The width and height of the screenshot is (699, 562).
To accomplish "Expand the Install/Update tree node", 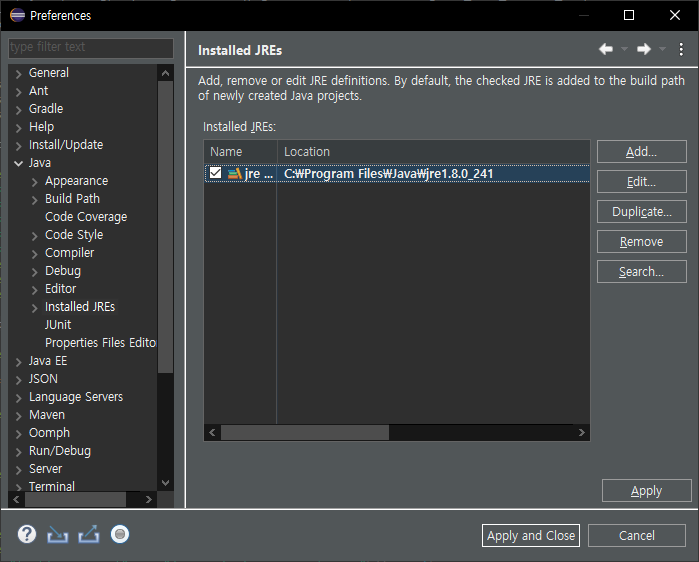I will [18, 146].
